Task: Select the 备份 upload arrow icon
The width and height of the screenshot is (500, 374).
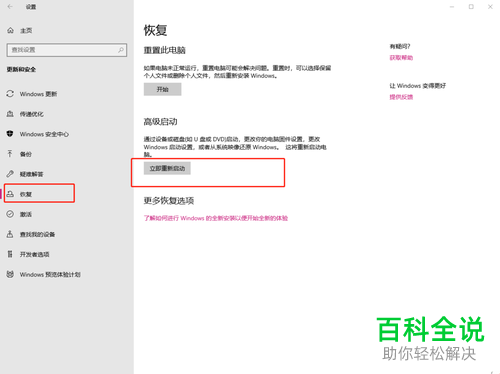Action: pyautogui.click(x=10, y=154)
